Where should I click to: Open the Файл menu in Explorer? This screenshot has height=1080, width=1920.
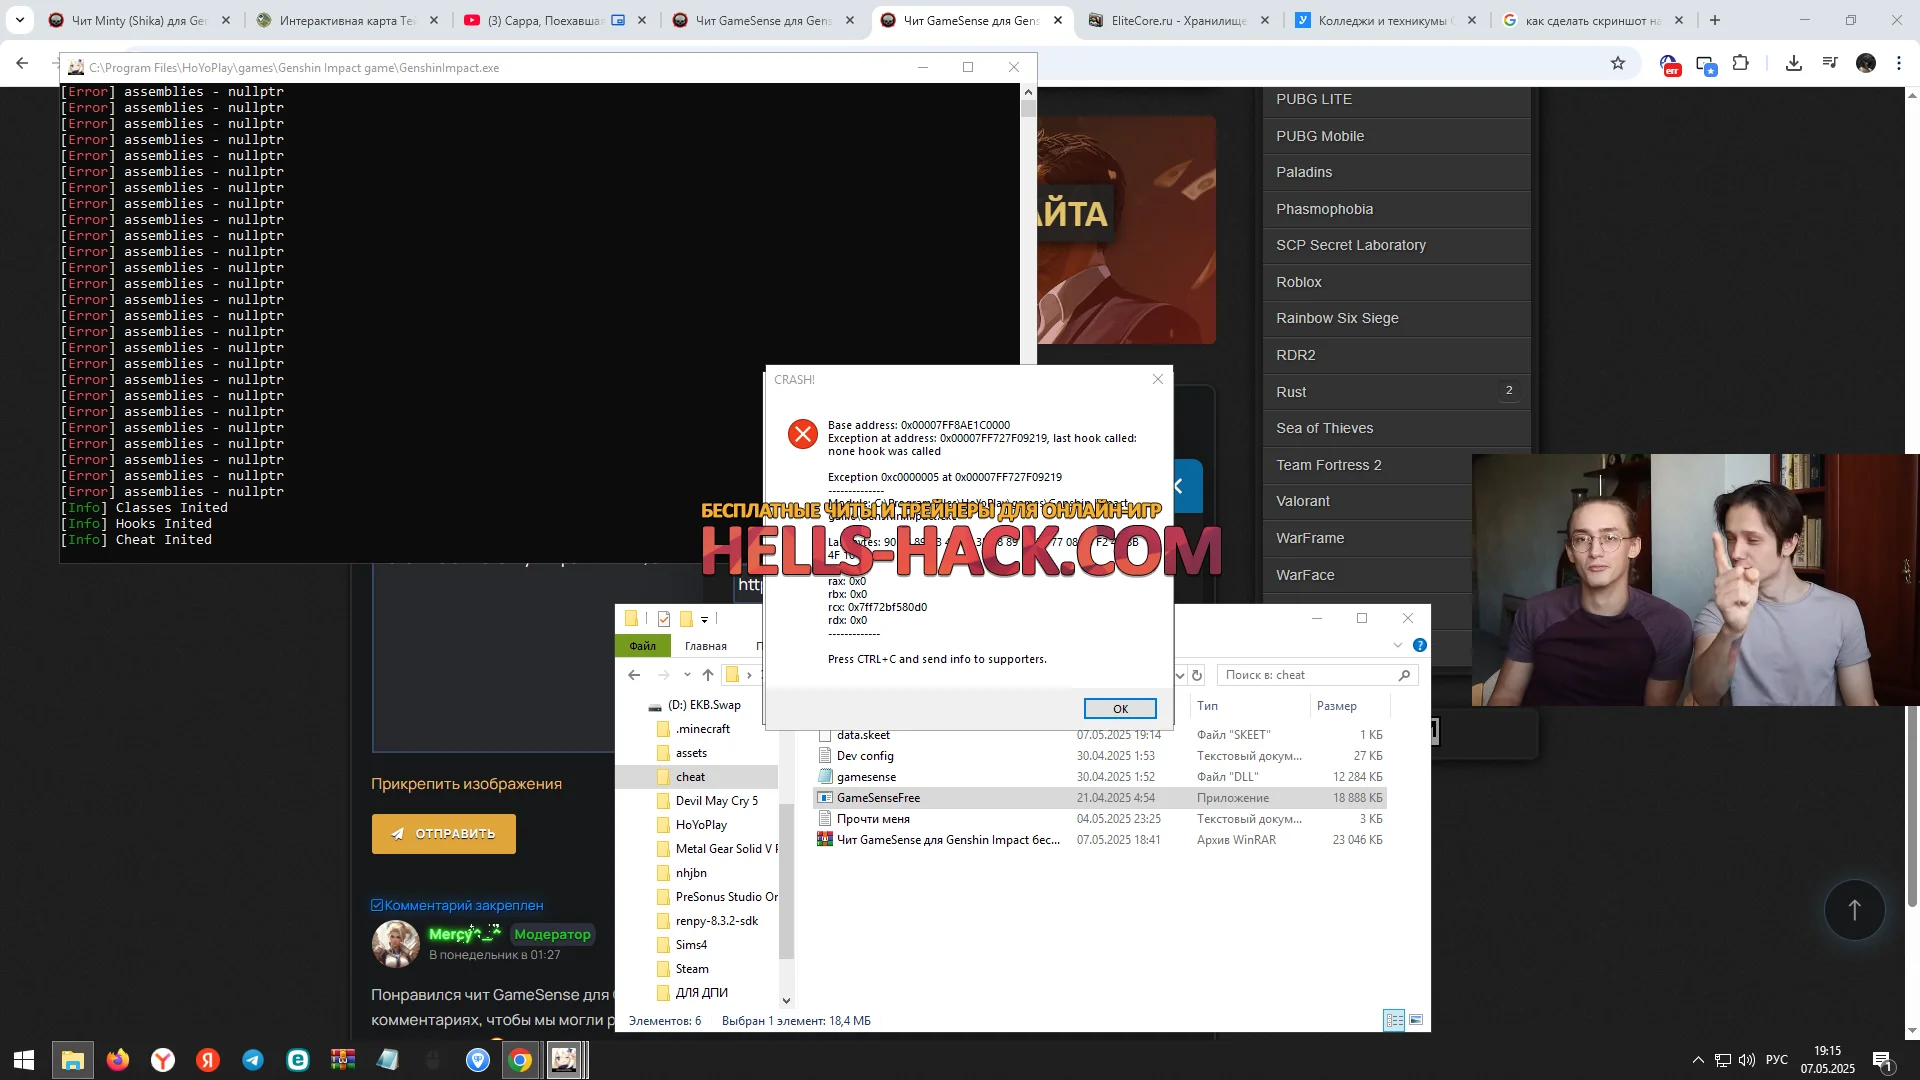pyautogui.click(x=642, y=646)
